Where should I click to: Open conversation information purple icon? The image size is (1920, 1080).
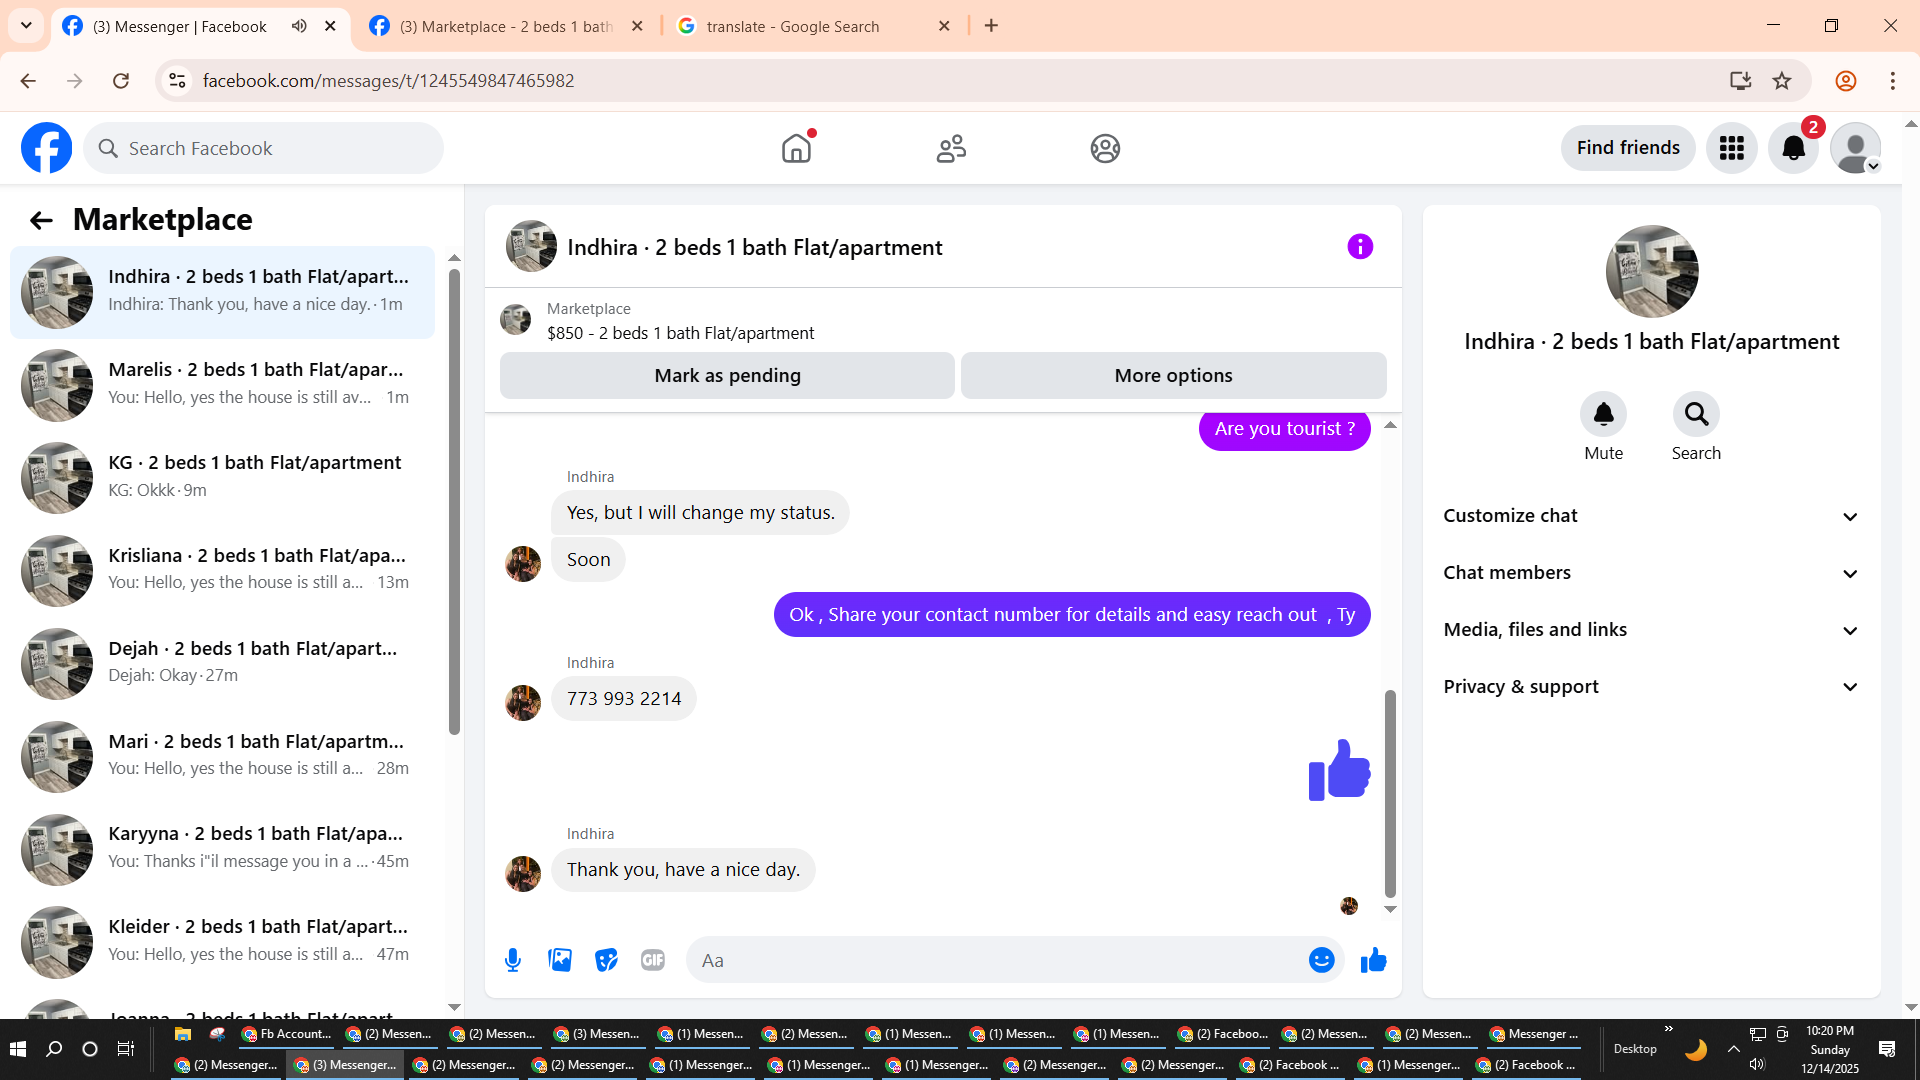tap(1360, 247)
